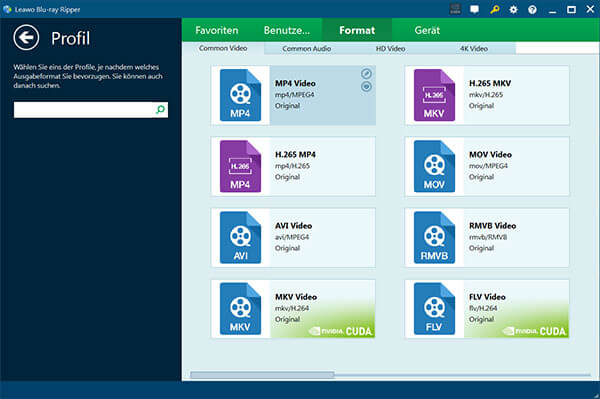This screenshot has height=399, width=600.
Task: Click the blue MKV file icon
Action: point(240,309)
